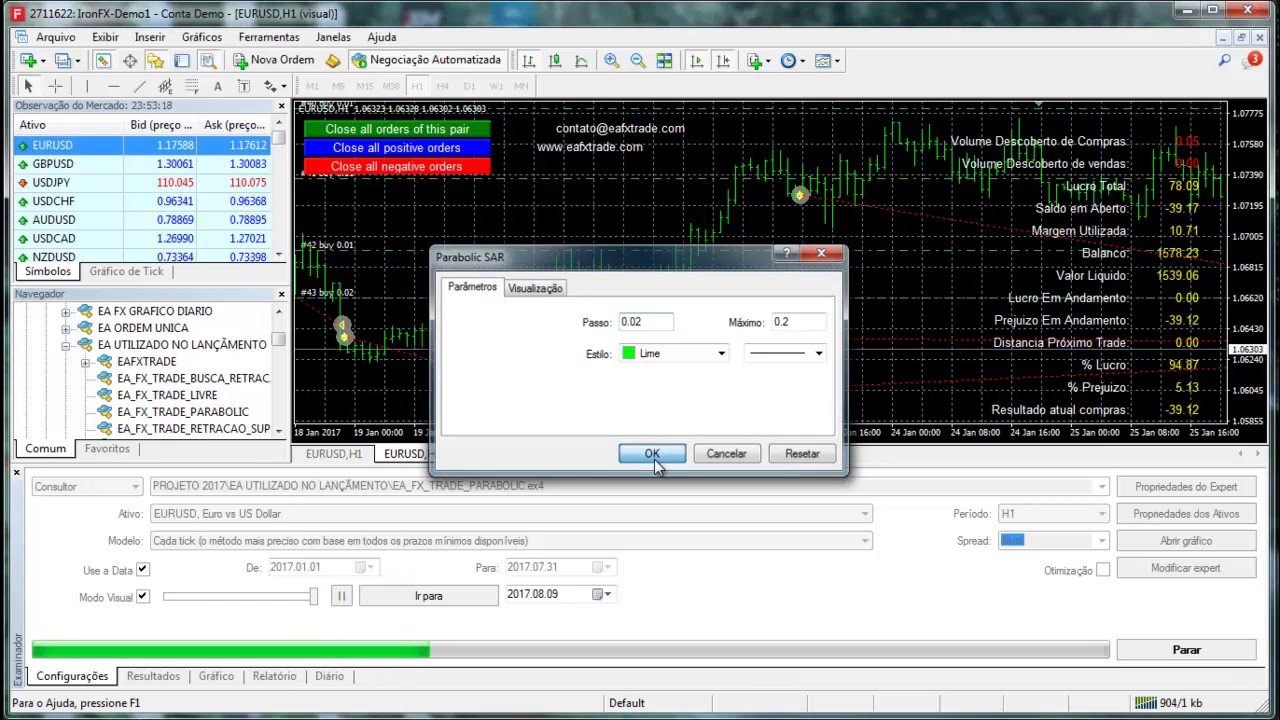Select the vertical line drawing tool

pos(87,87)
